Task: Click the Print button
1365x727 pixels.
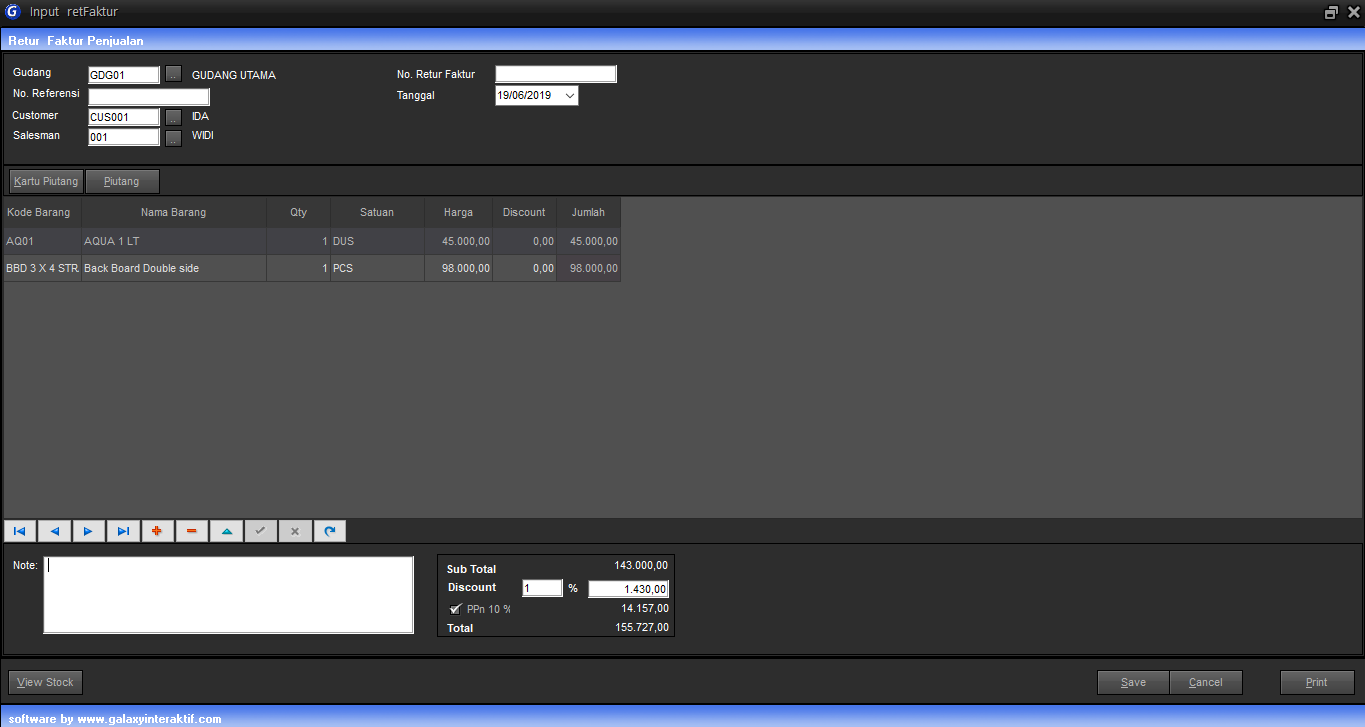Action: [1317, 683]
